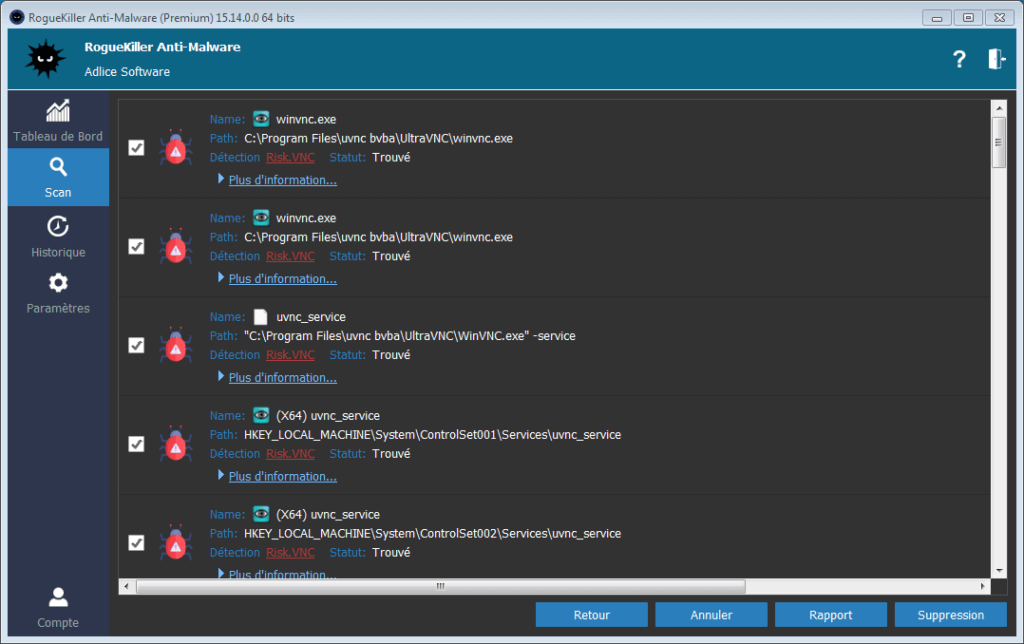Click the red bug icon for ControlSet001 entry
The height and width of the screenshot is (644, 1024).
pyautogui.click(x=176, y=444)
